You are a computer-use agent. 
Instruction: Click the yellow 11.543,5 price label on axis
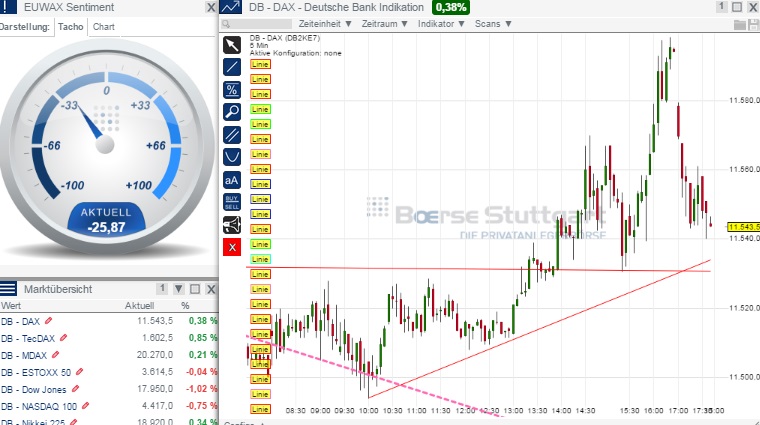coord(744,227)
